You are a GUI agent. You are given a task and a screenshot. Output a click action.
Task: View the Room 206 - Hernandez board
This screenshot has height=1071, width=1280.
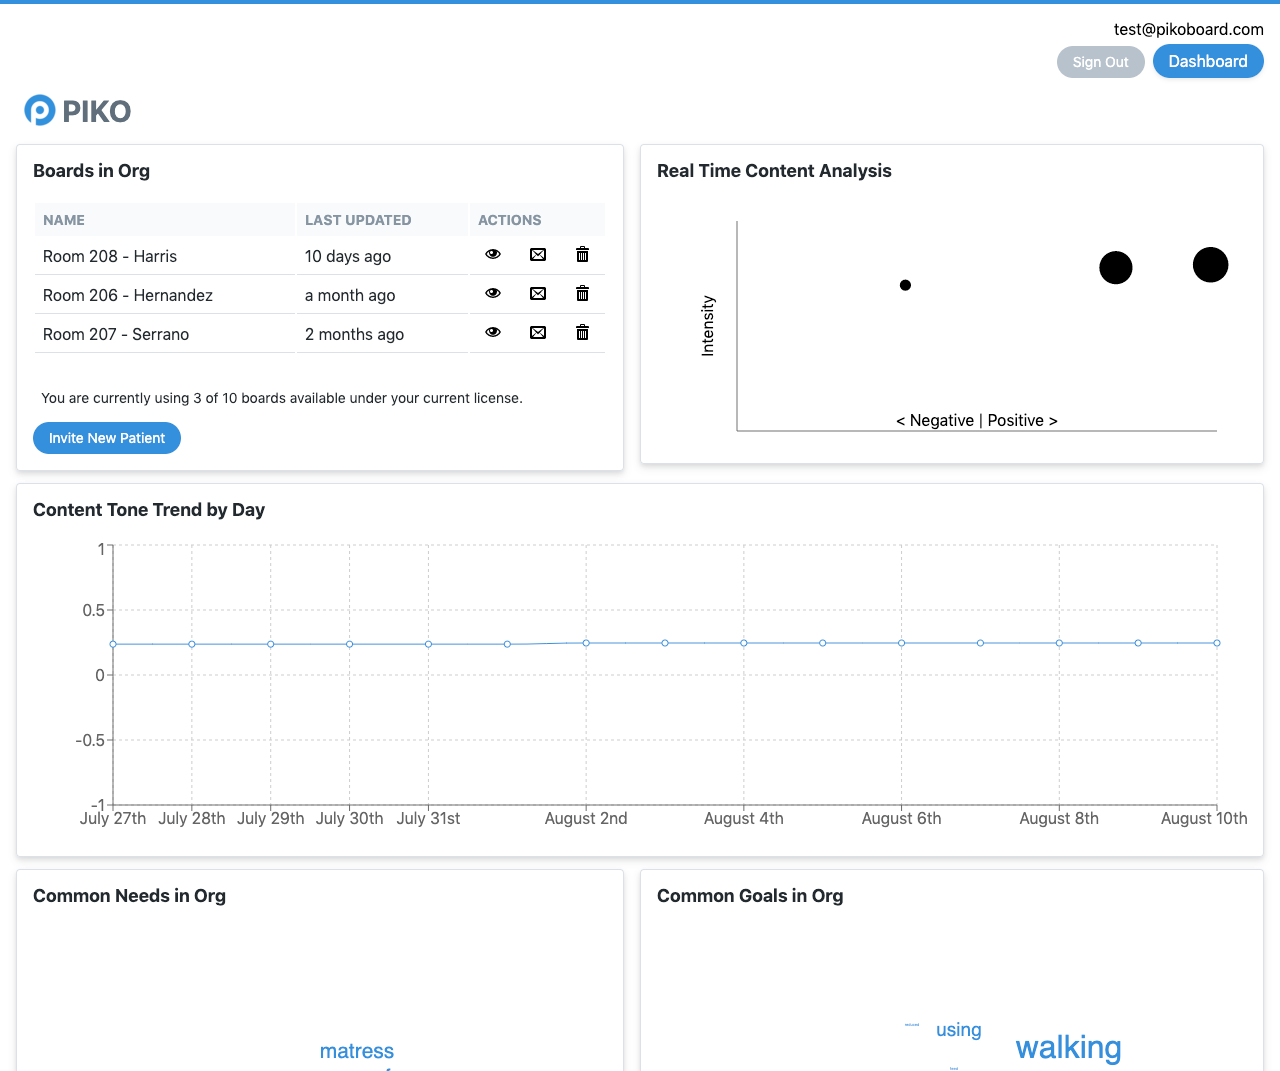[x=493, y=294]
